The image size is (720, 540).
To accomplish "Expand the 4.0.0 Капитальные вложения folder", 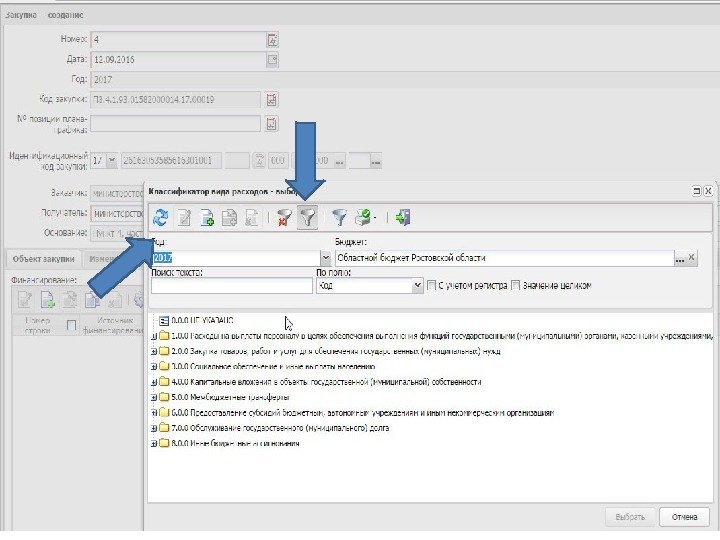I will click(x=154, y=382).
